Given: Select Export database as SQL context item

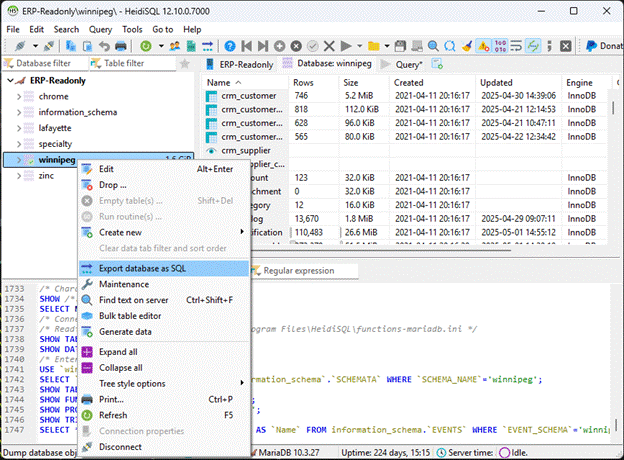Looking at the screenshot, I should pyautogui.click(x=164, y=269).
